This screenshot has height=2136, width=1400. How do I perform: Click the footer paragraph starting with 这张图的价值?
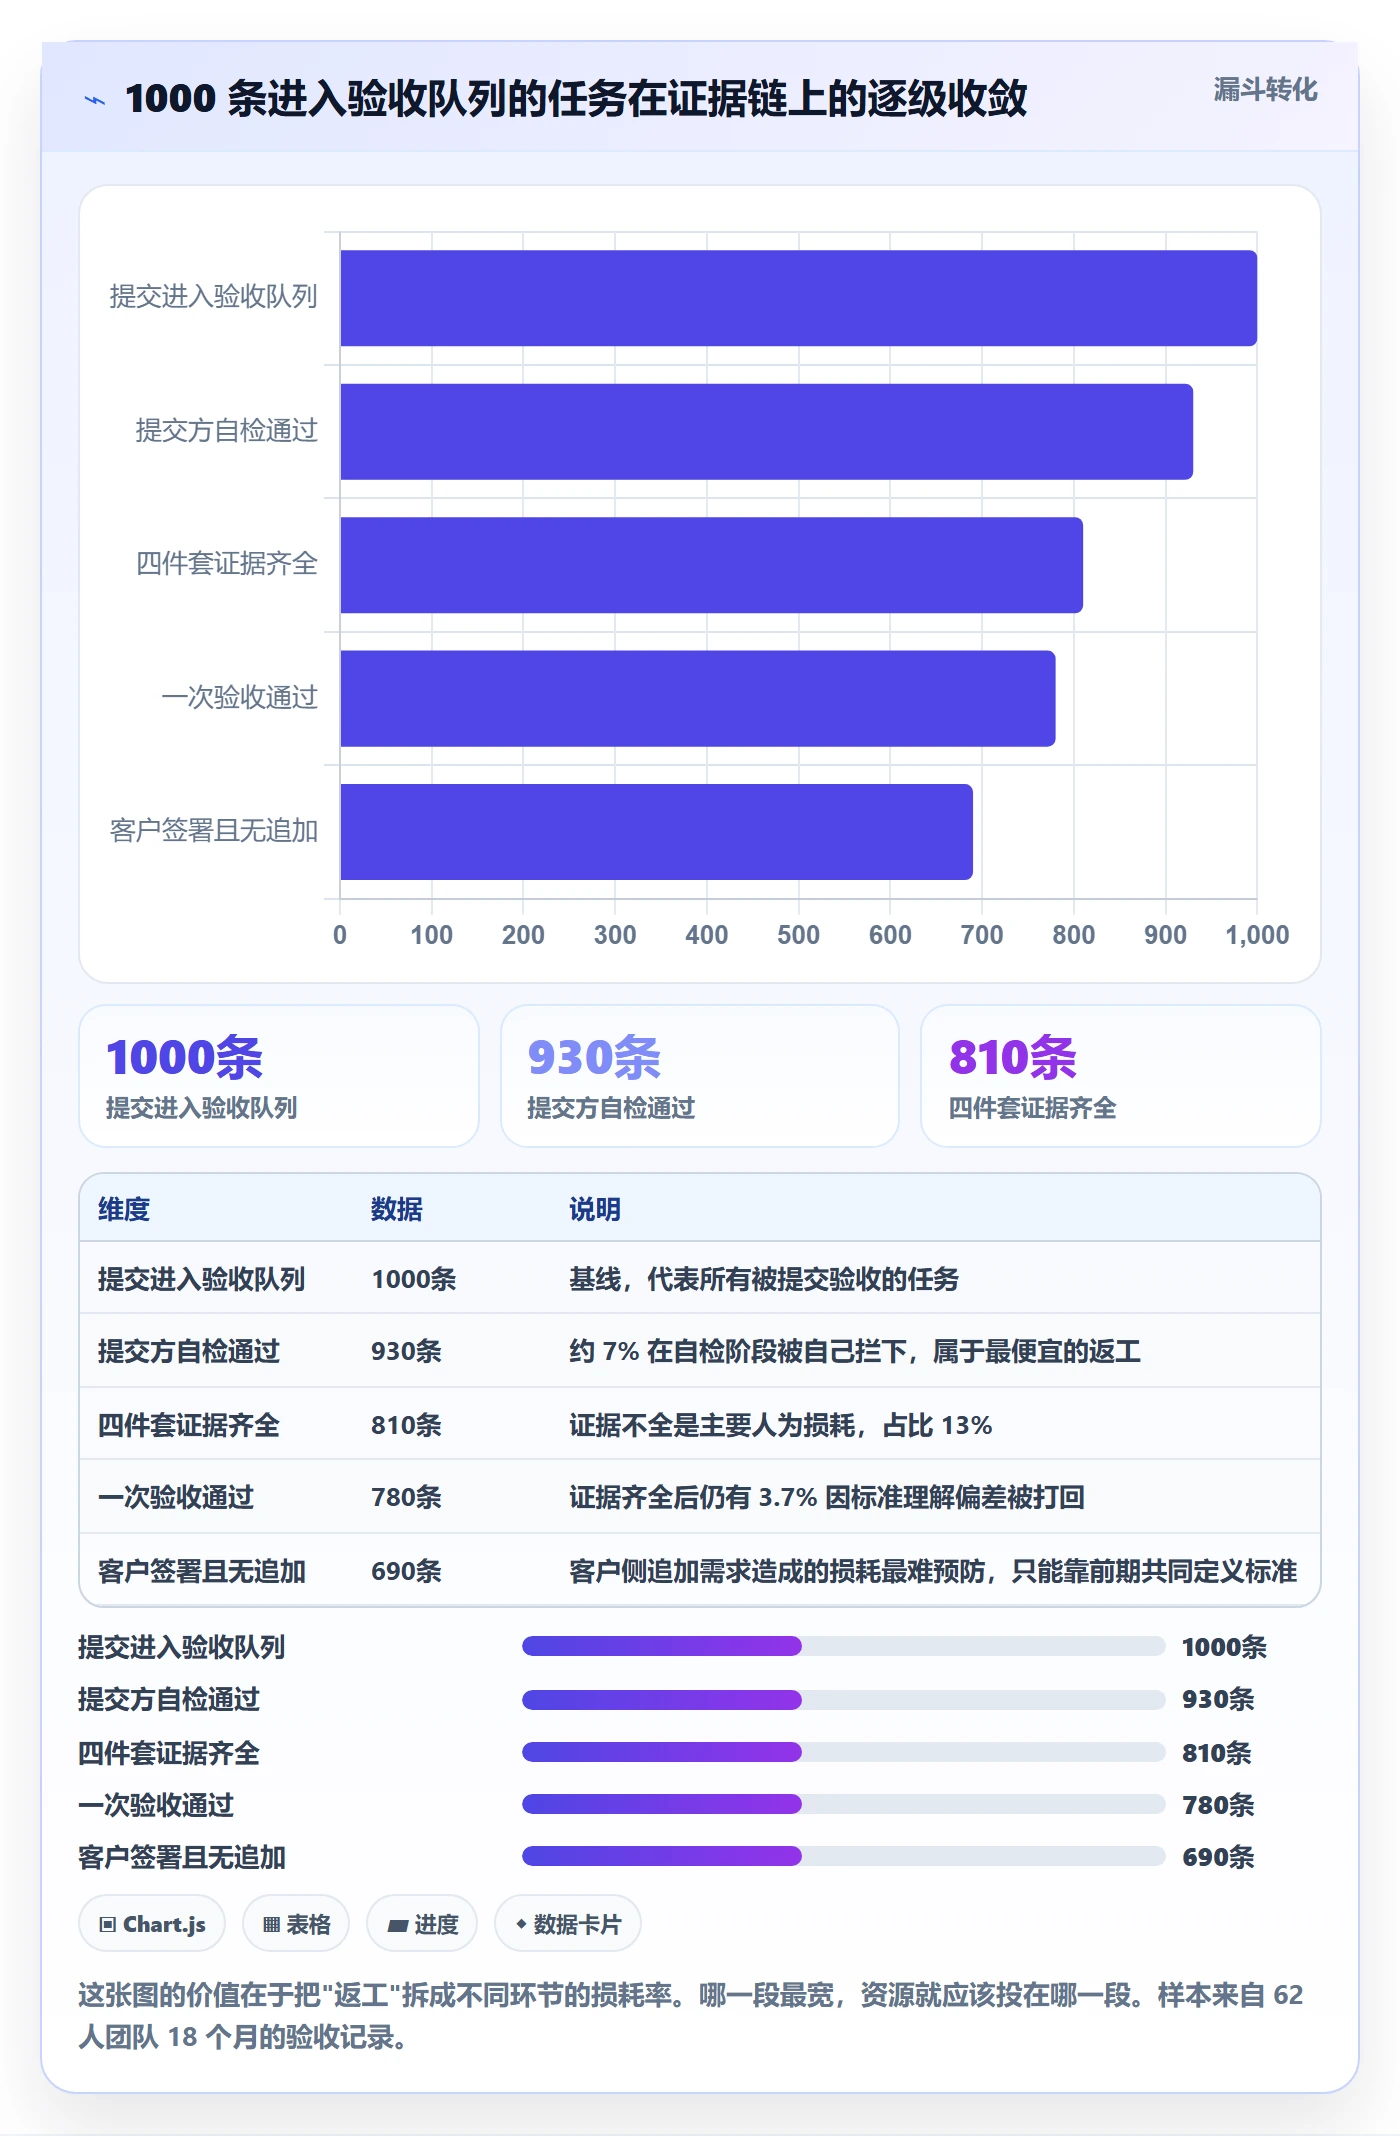point(691,2016)
